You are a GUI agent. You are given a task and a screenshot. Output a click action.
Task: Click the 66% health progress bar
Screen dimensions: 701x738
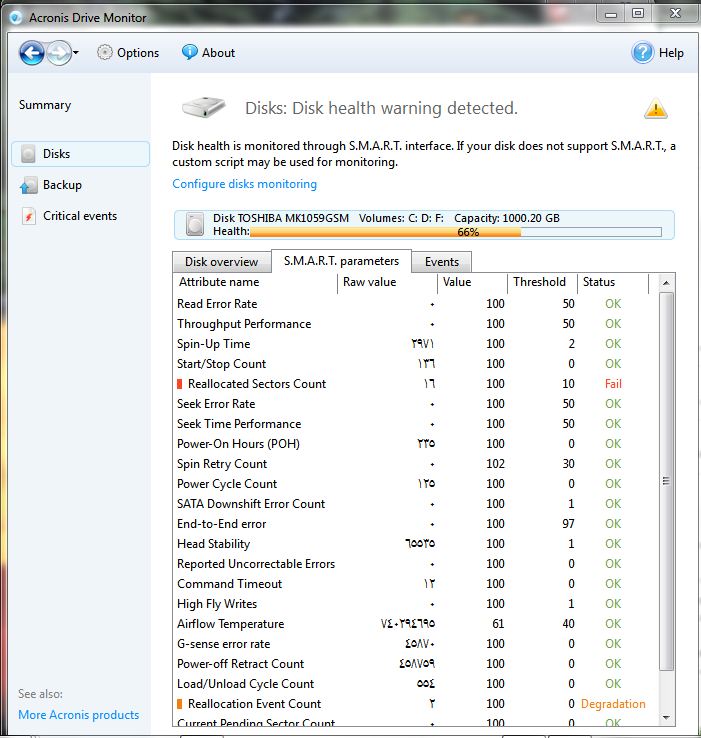click(x=456, y=232)
